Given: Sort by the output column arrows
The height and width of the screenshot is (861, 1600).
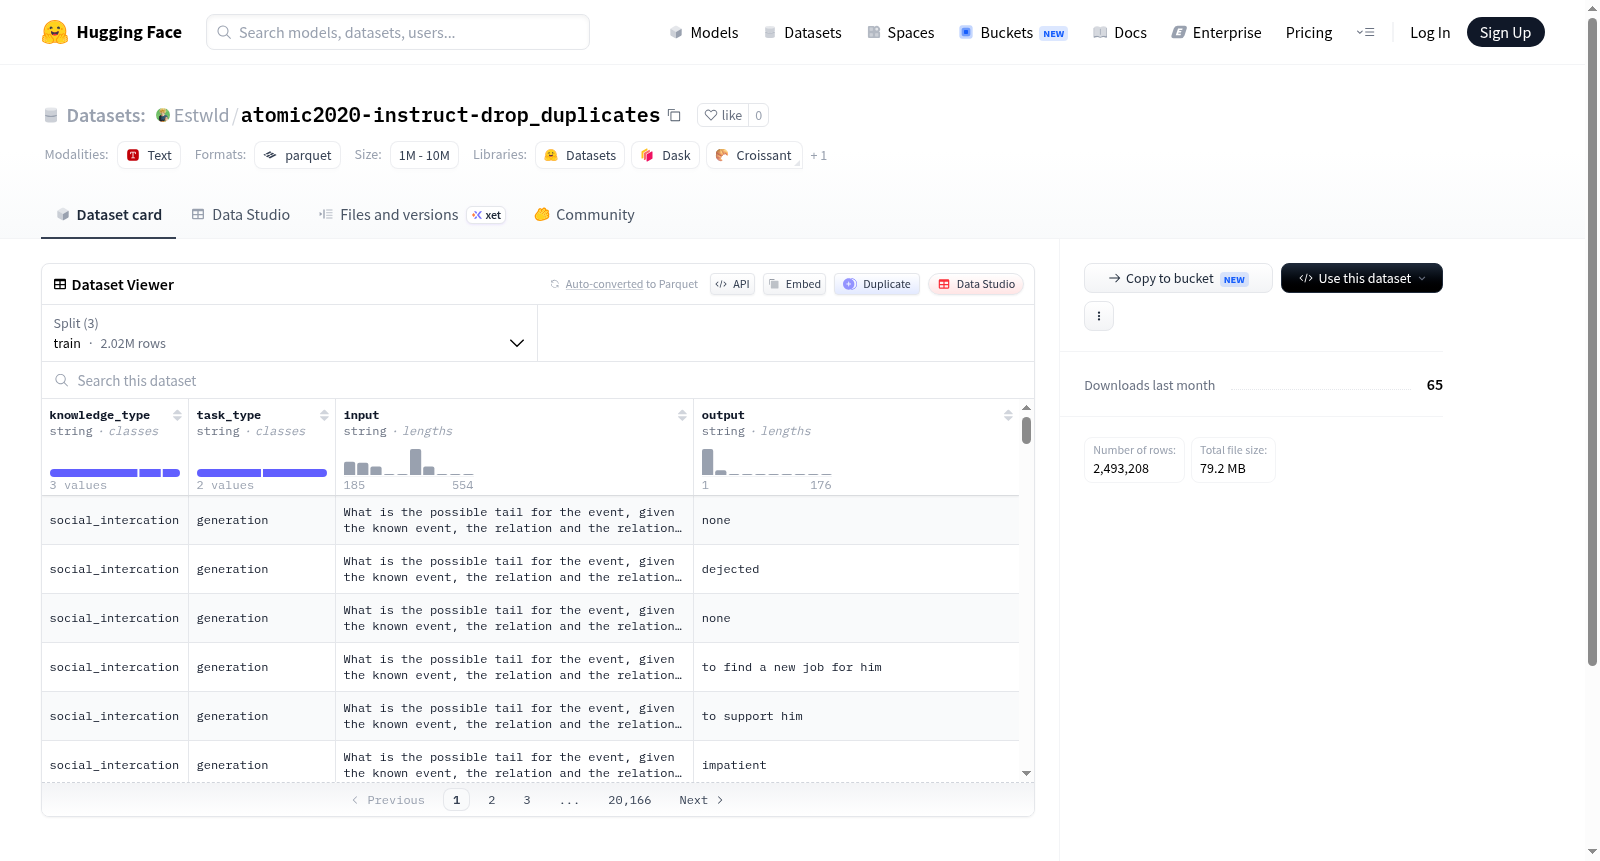Looking at the screenshot, I should [x=1008, y=415].
